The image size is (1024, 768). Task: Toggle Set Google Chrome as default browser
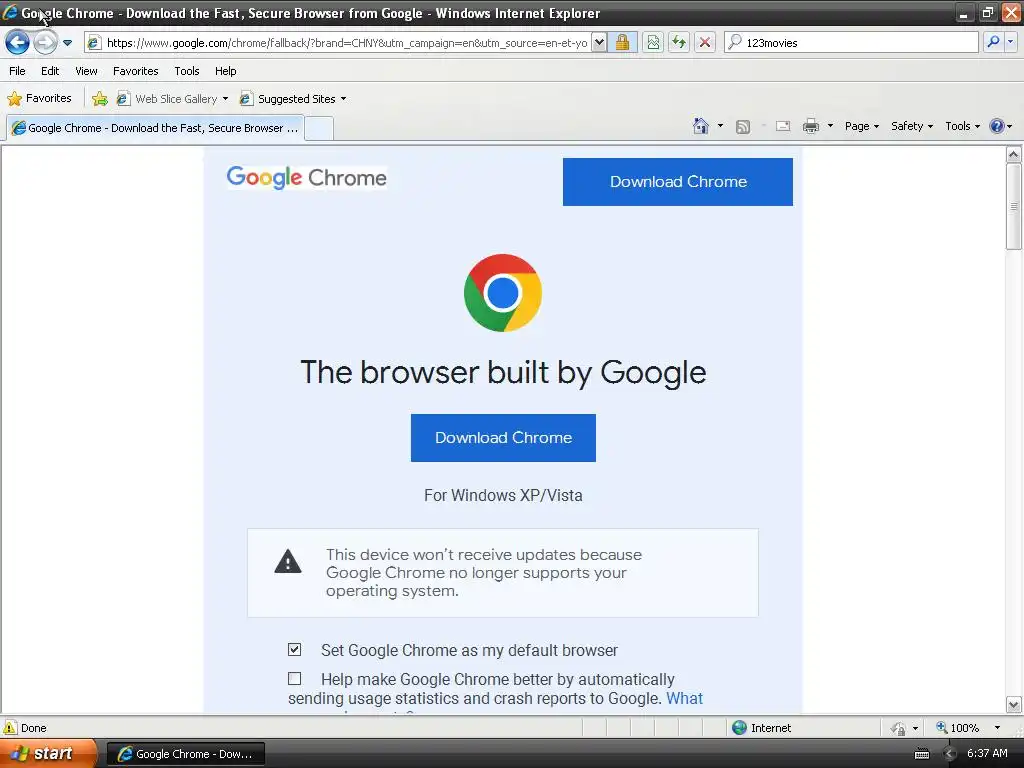point(295,649)
